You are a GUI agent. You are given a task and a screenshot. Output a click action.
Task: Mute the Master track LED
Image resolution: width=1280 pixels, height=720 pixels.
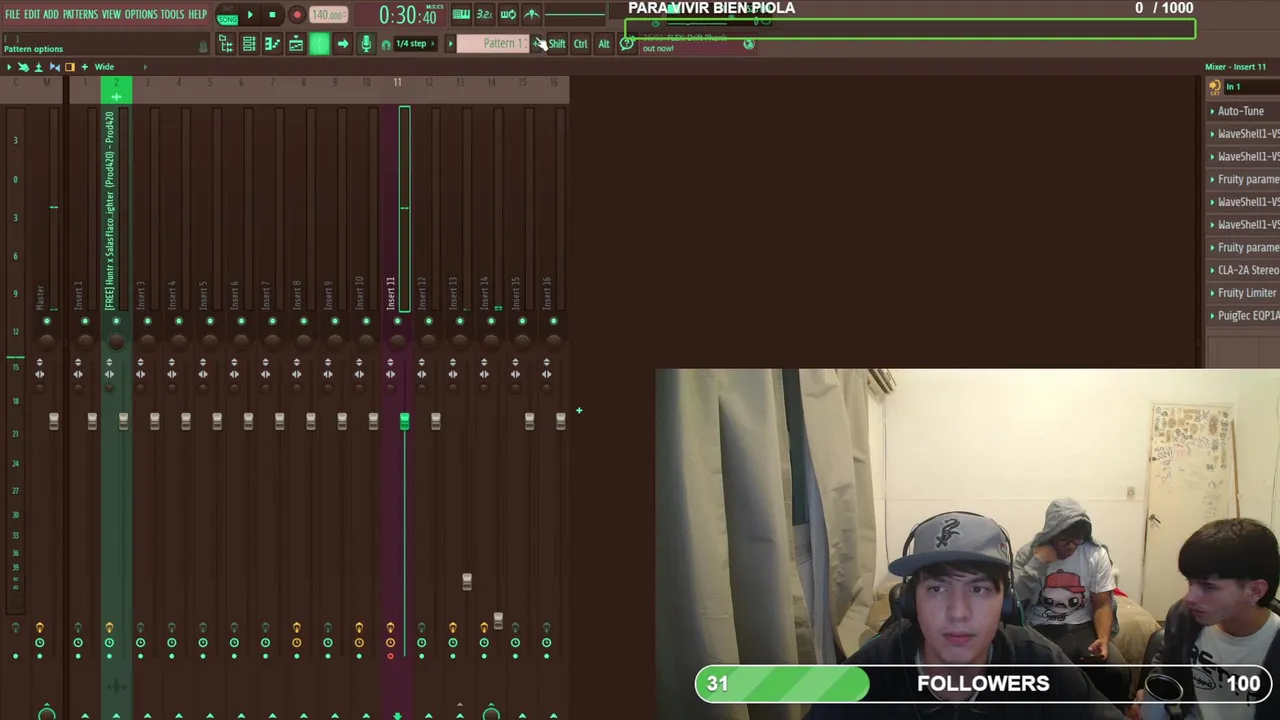click(46, 321)
